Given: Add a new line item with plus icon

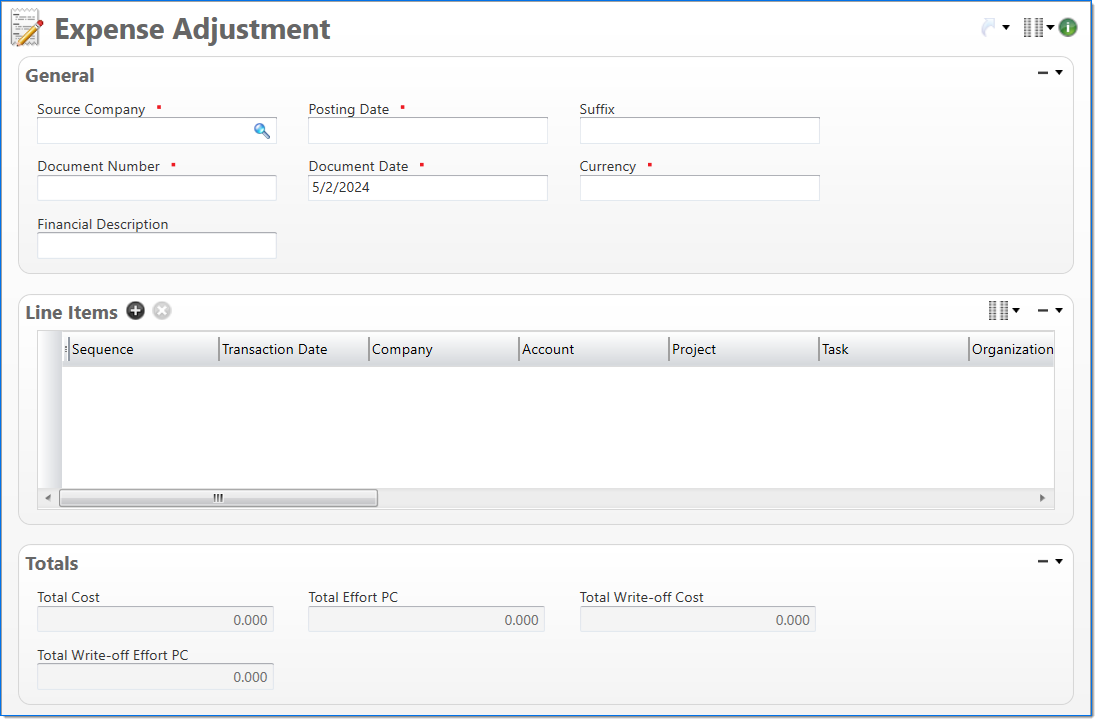Looking at the screenshot, I should point(135,311).
